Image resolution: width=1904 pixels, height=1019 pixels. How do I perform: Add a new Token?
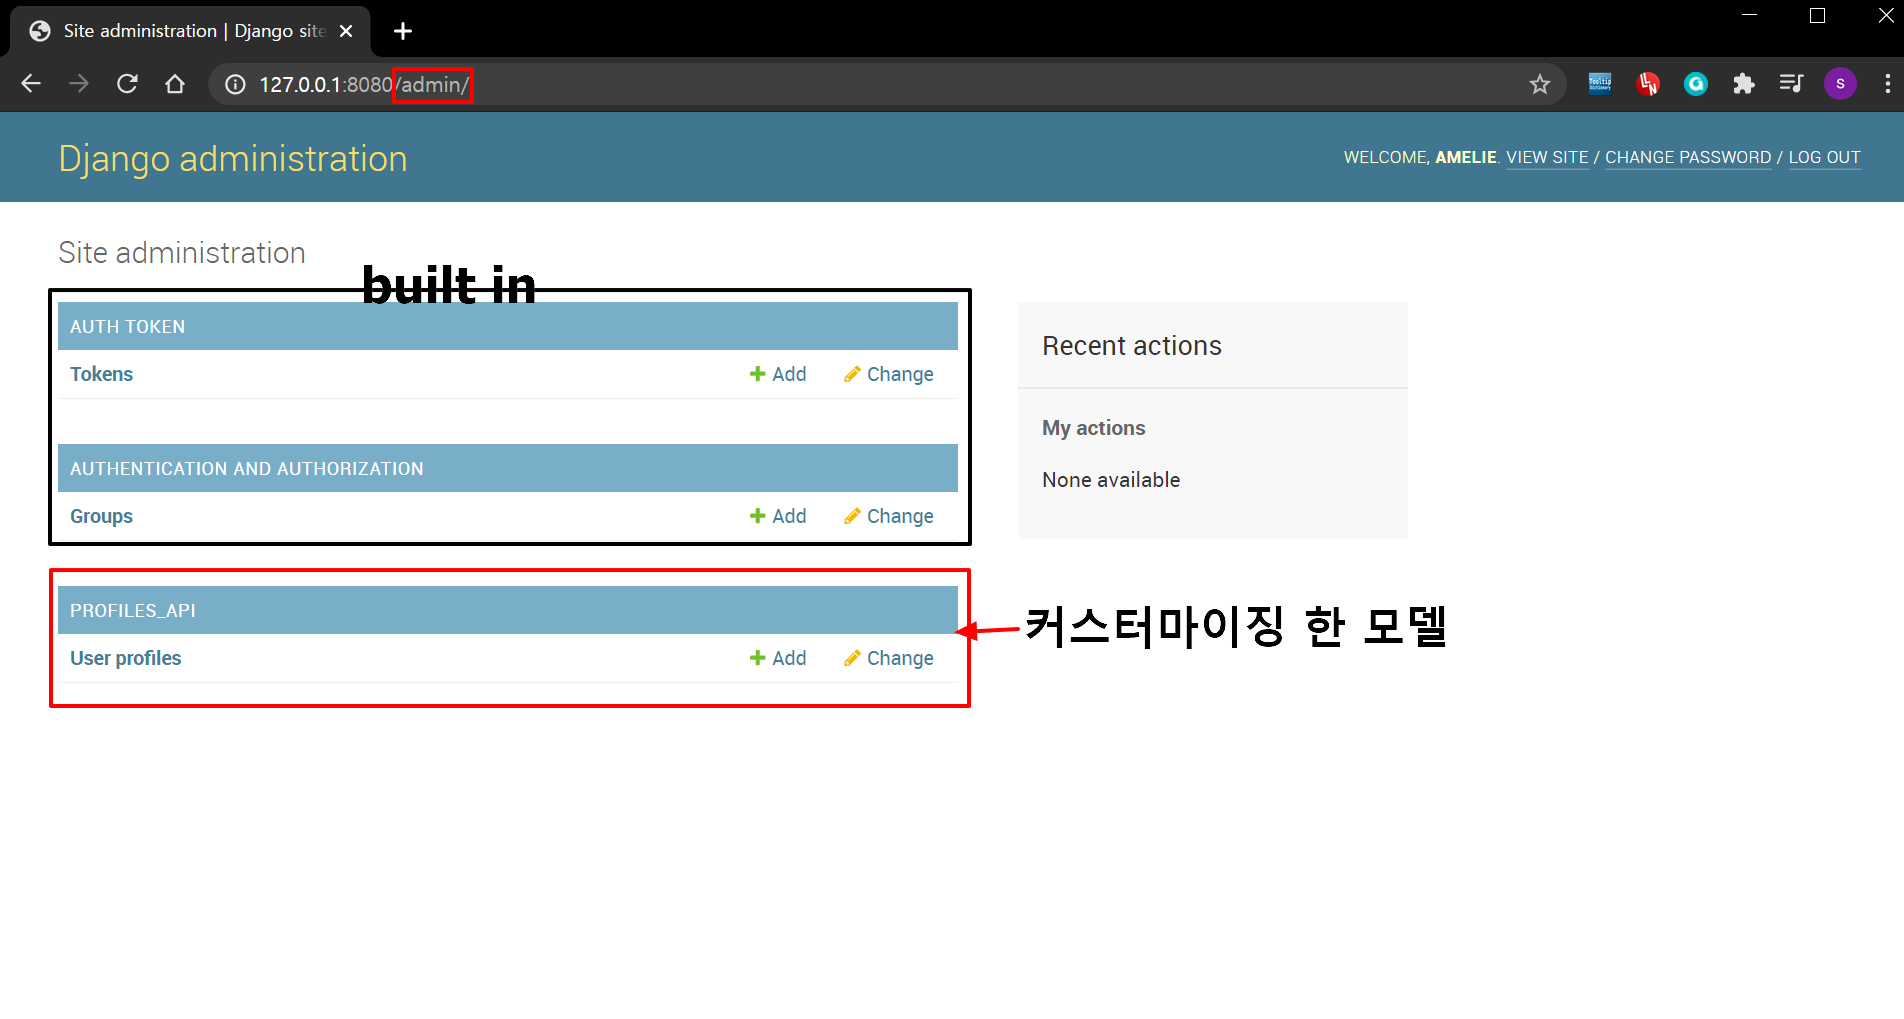point(778,374)
